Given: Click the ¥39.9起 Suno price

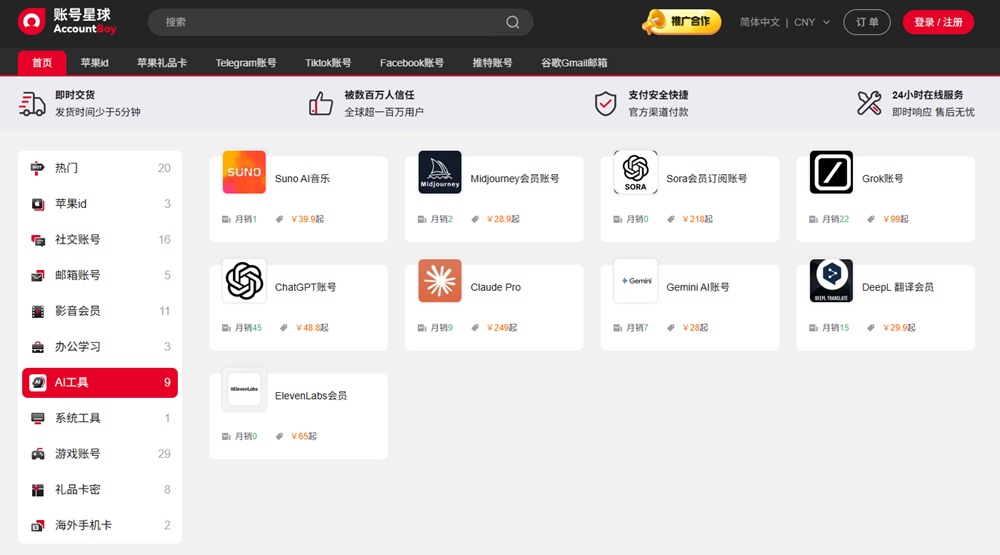Looking at the screenshot, I should click(307, 219).
